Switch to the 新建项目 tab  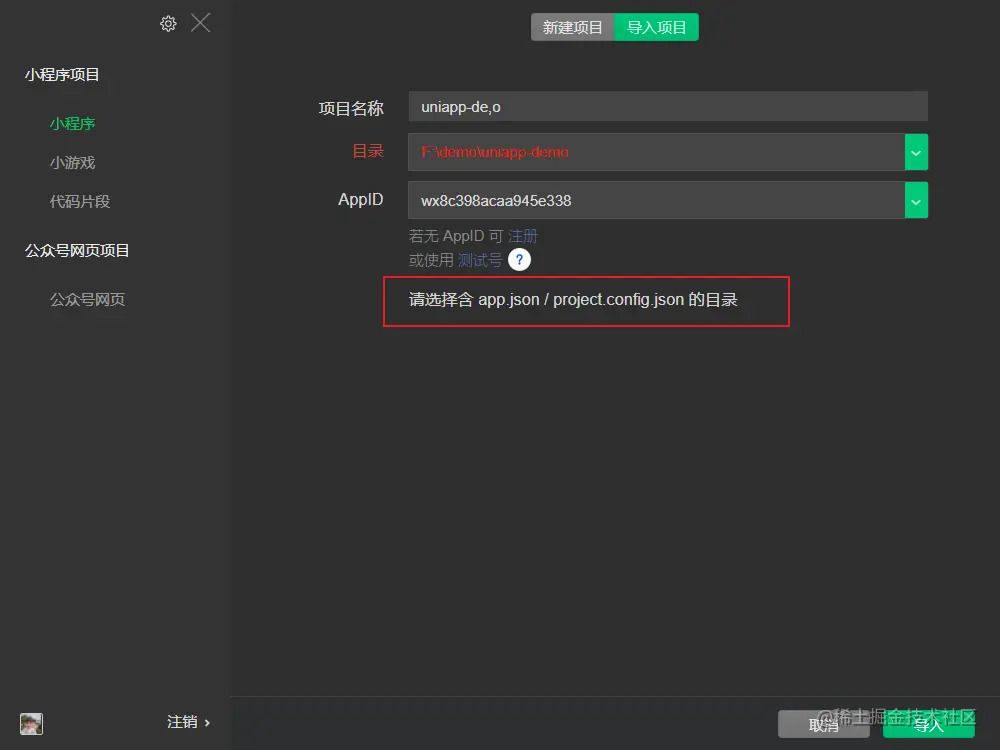(x=572, y=27)
